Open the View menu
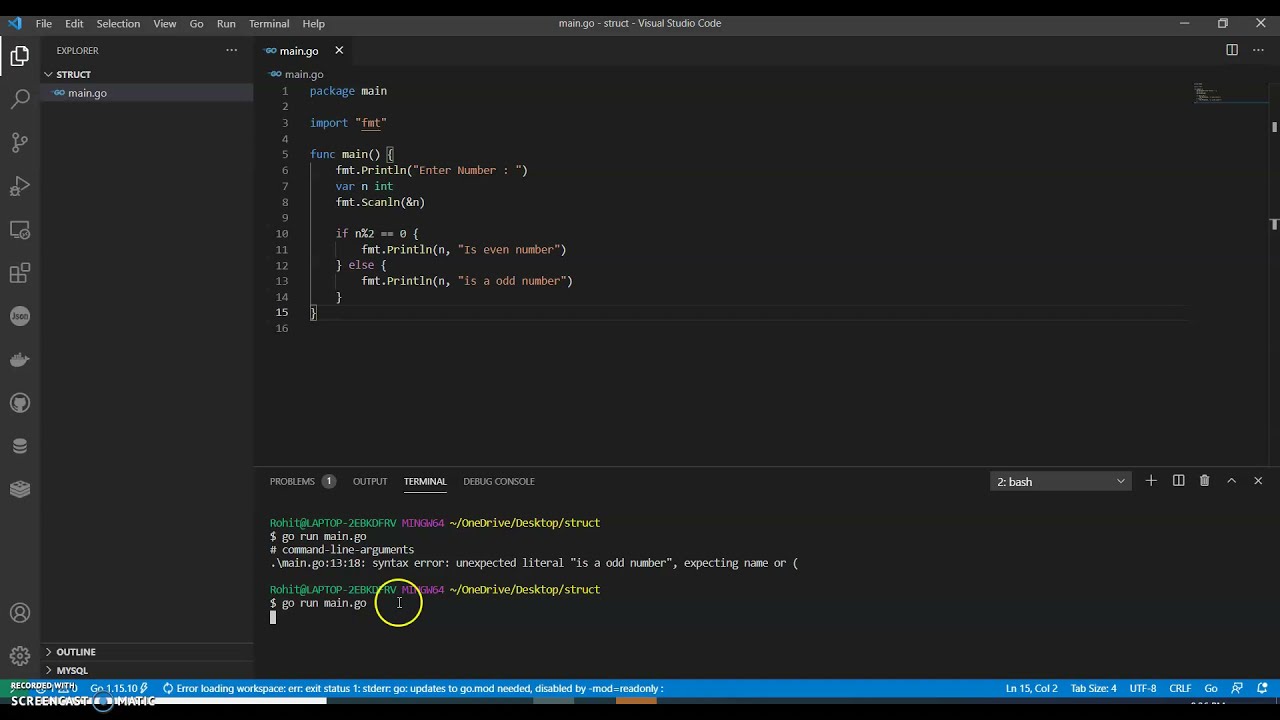Viewport: 1280px width, 720px height. pos(165,23)
